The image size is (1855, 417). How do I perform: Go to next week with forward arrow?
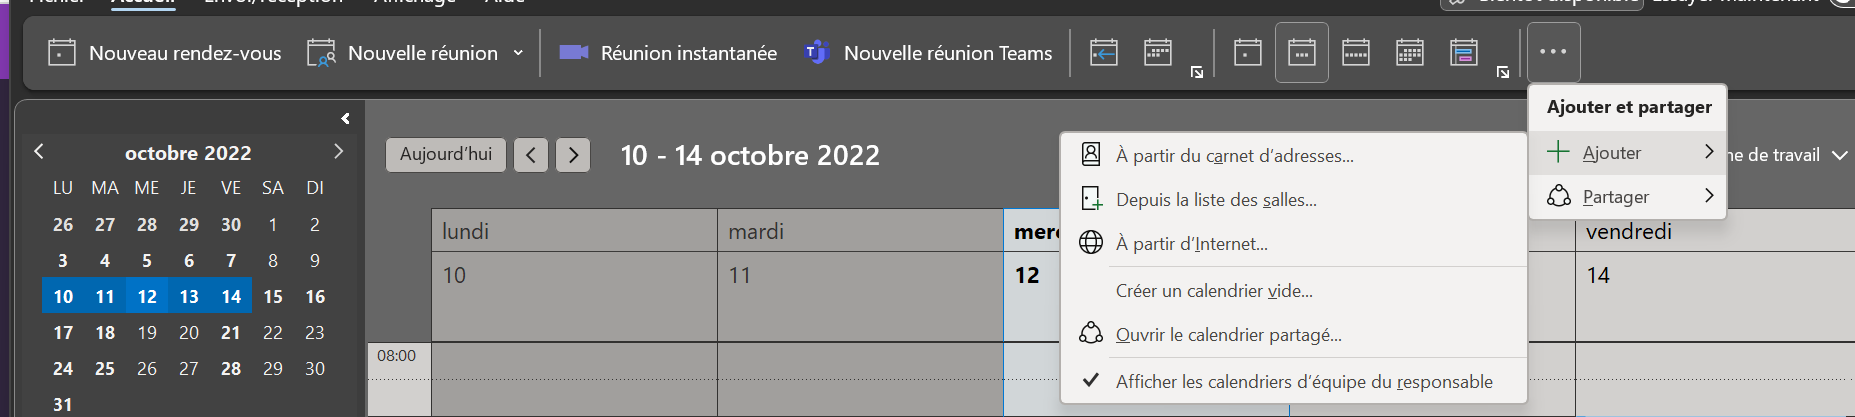573,155
